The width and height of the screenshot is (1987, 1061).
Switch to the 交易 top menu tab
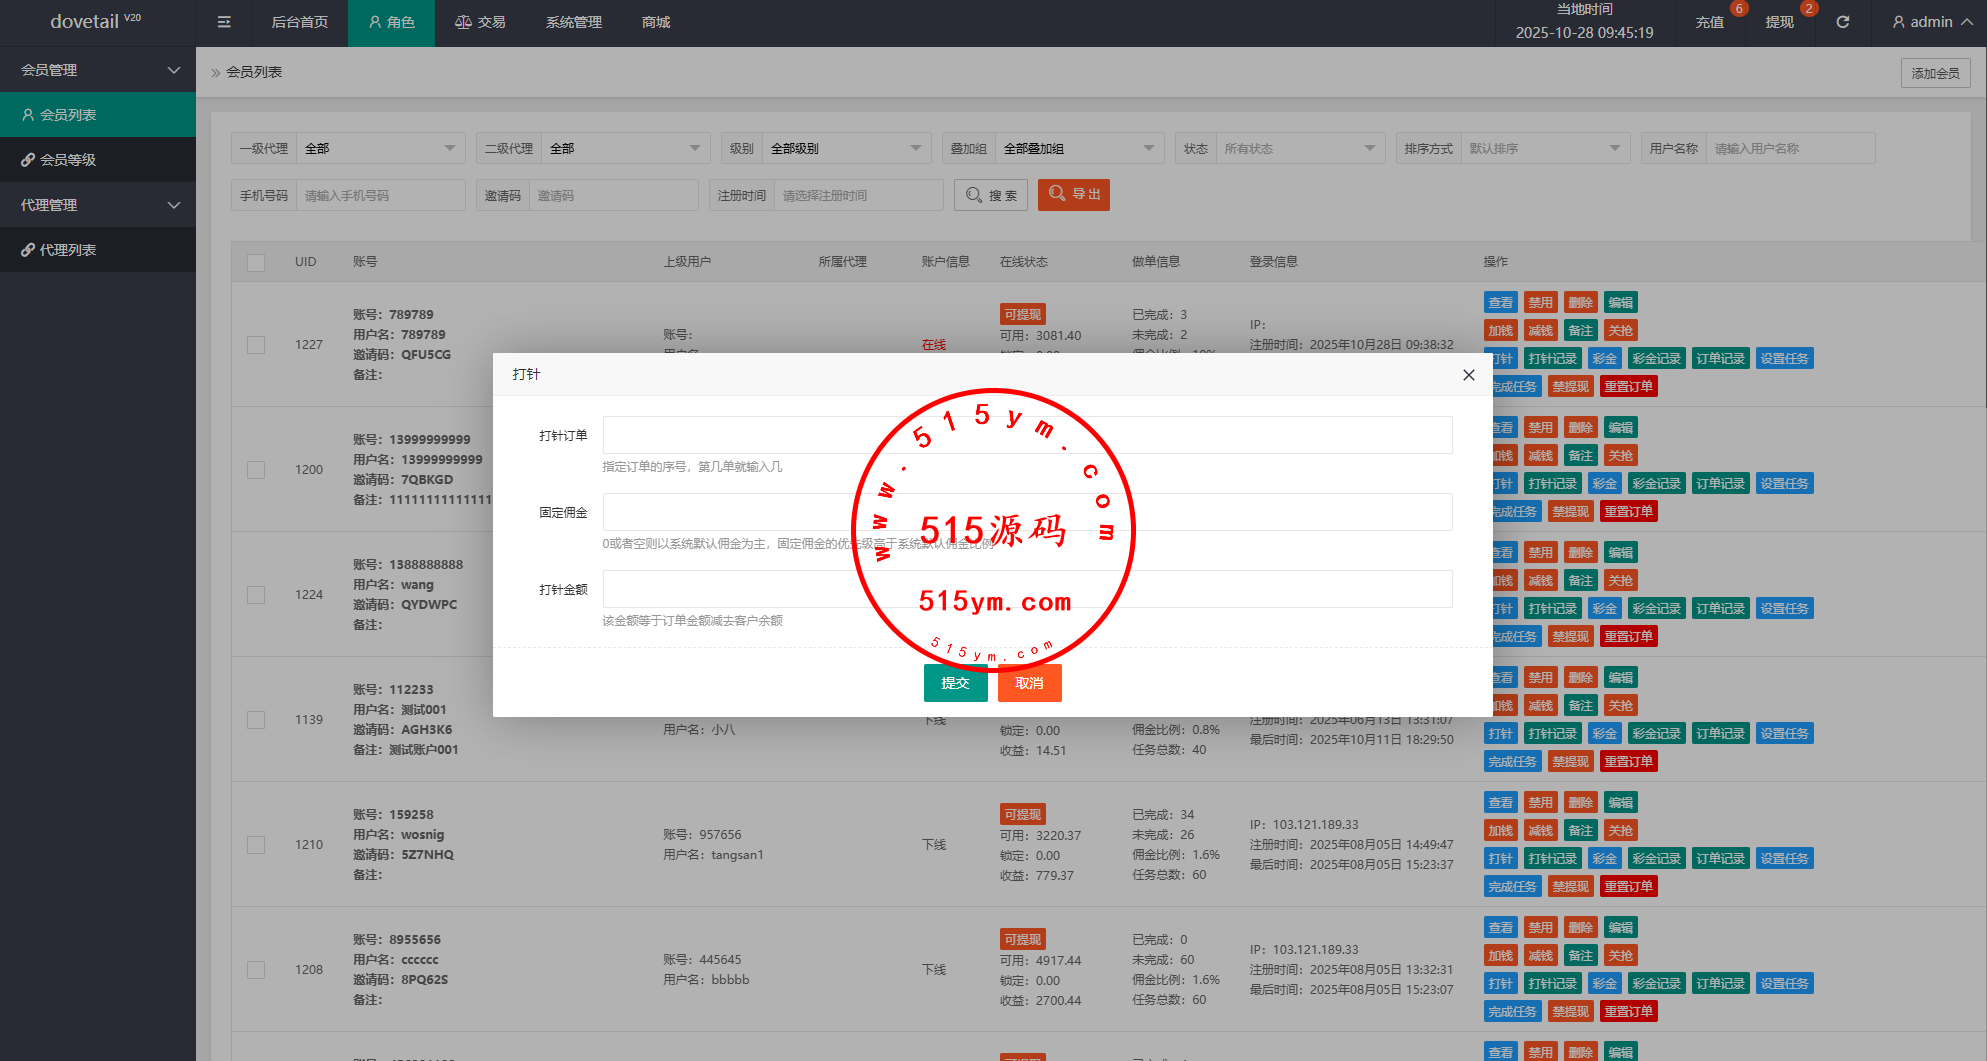(480, 22)
